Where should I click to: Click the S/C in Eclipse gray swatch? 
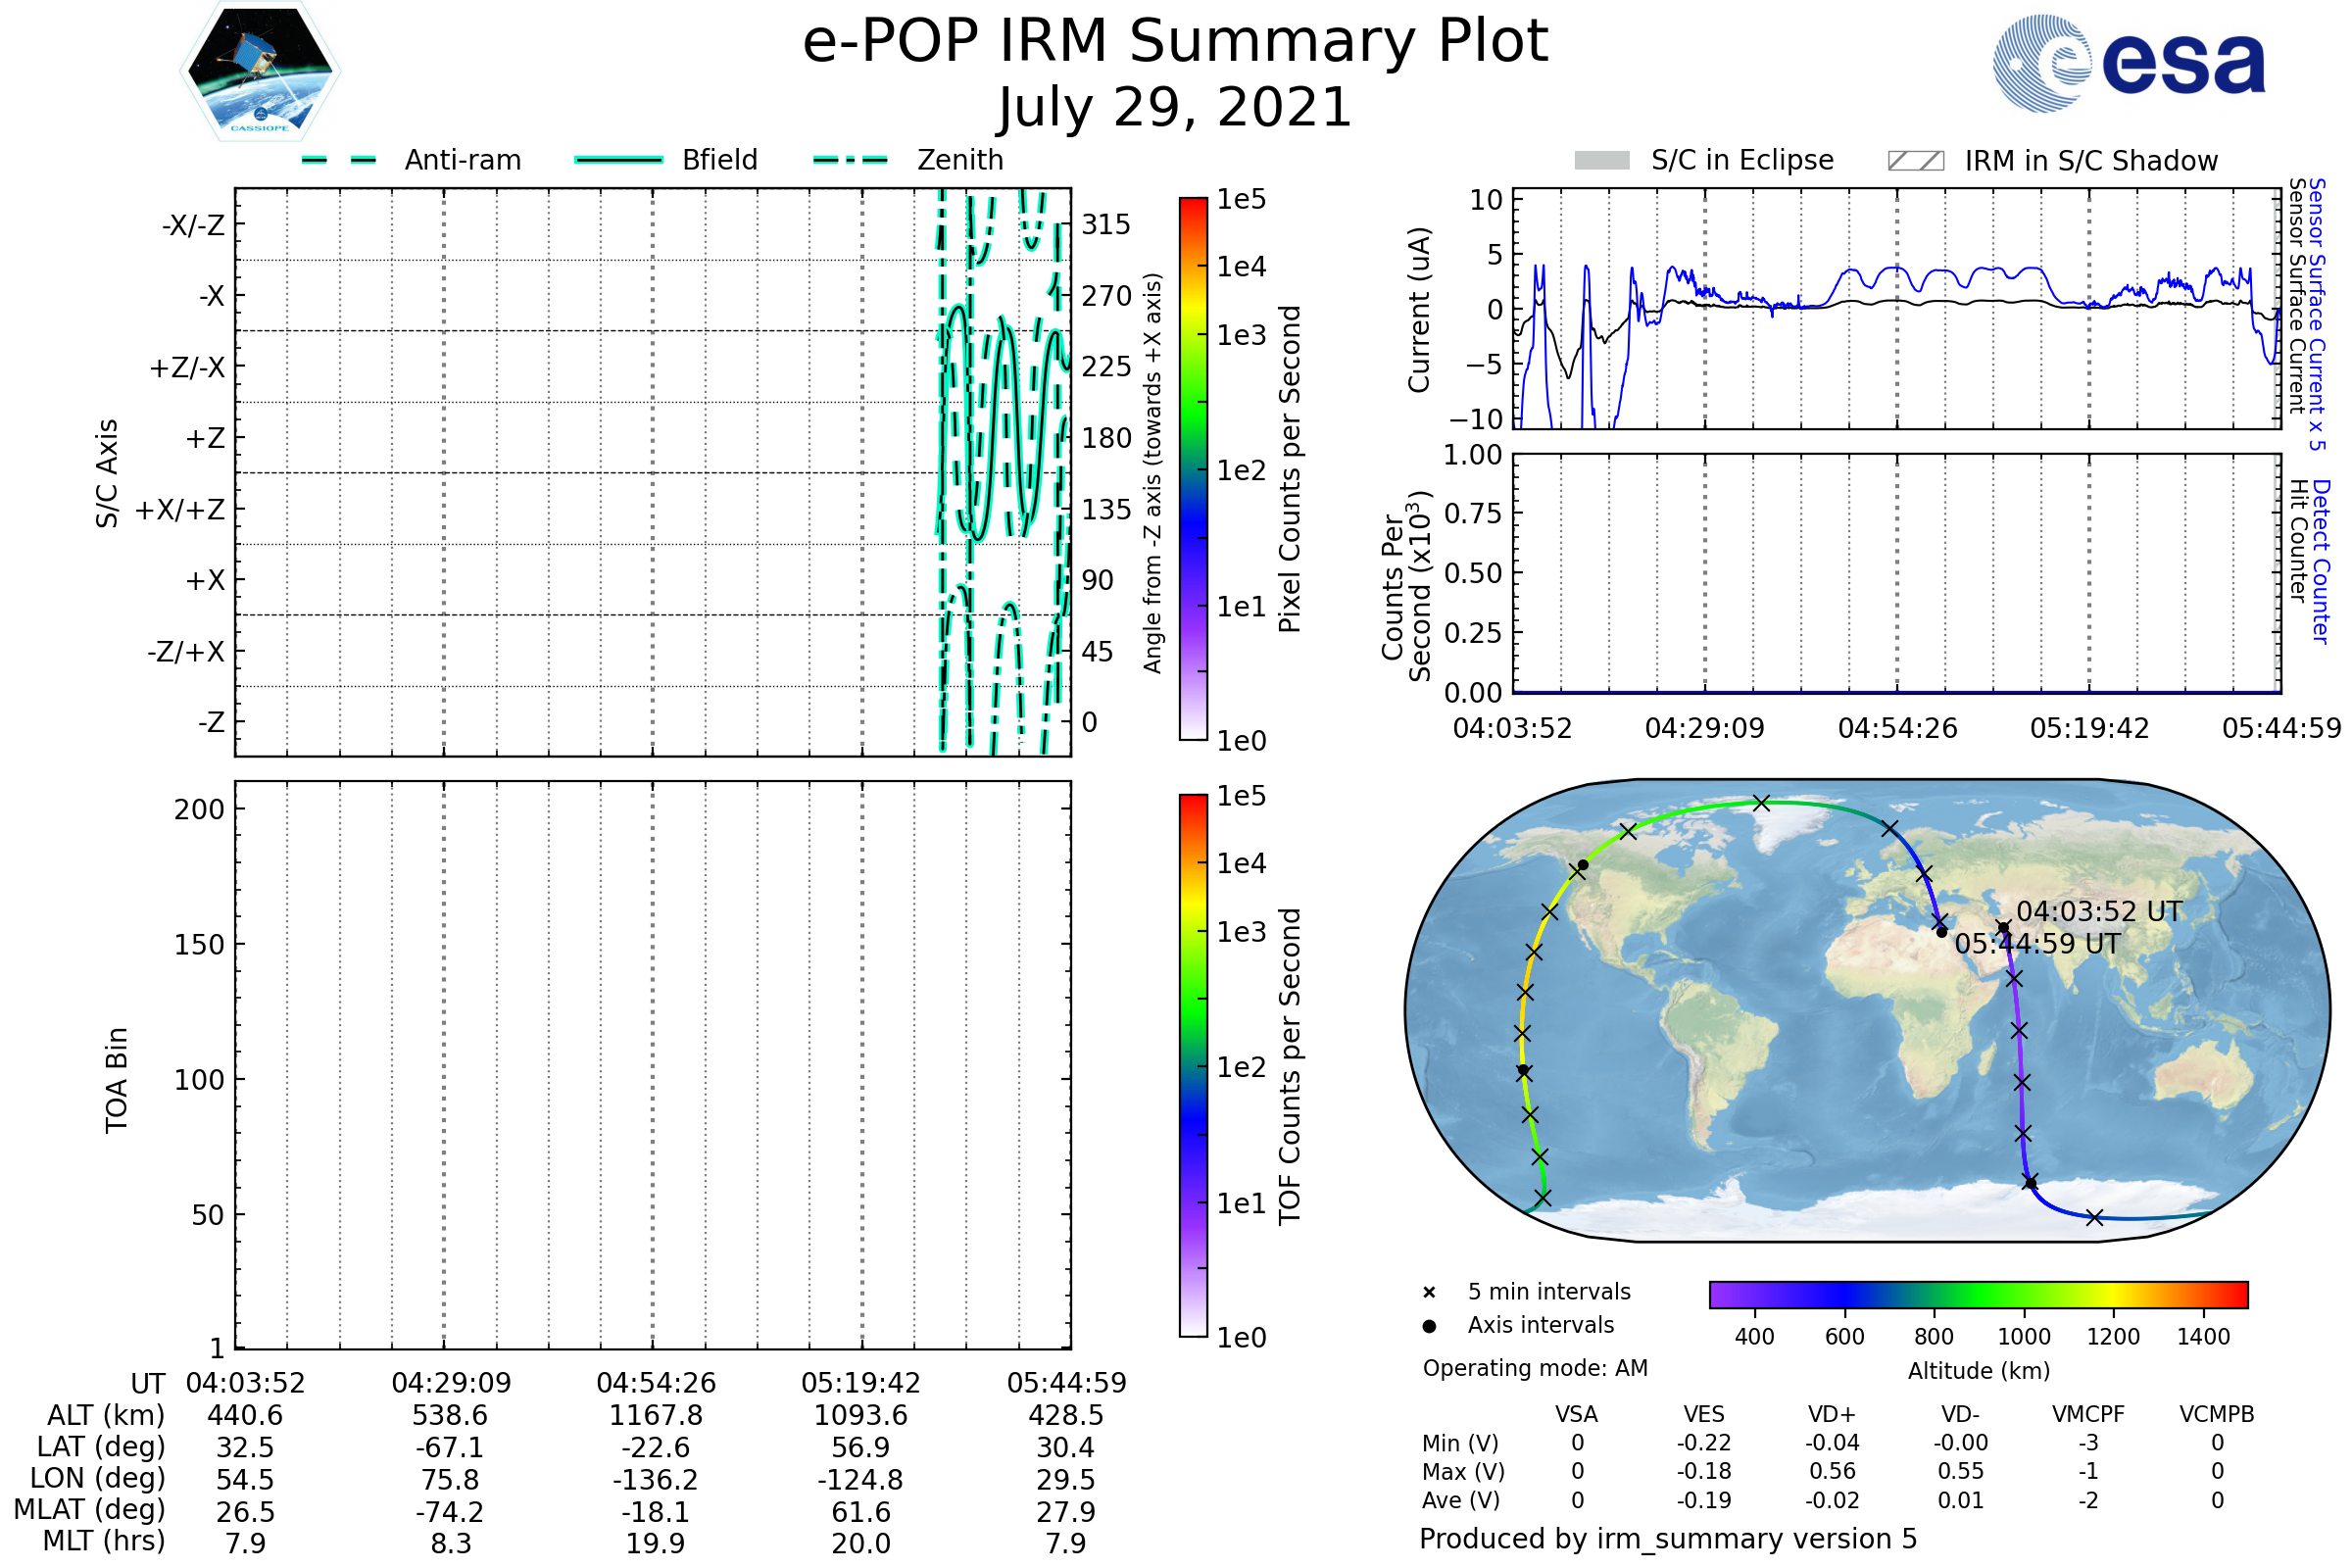[1601, 161]
